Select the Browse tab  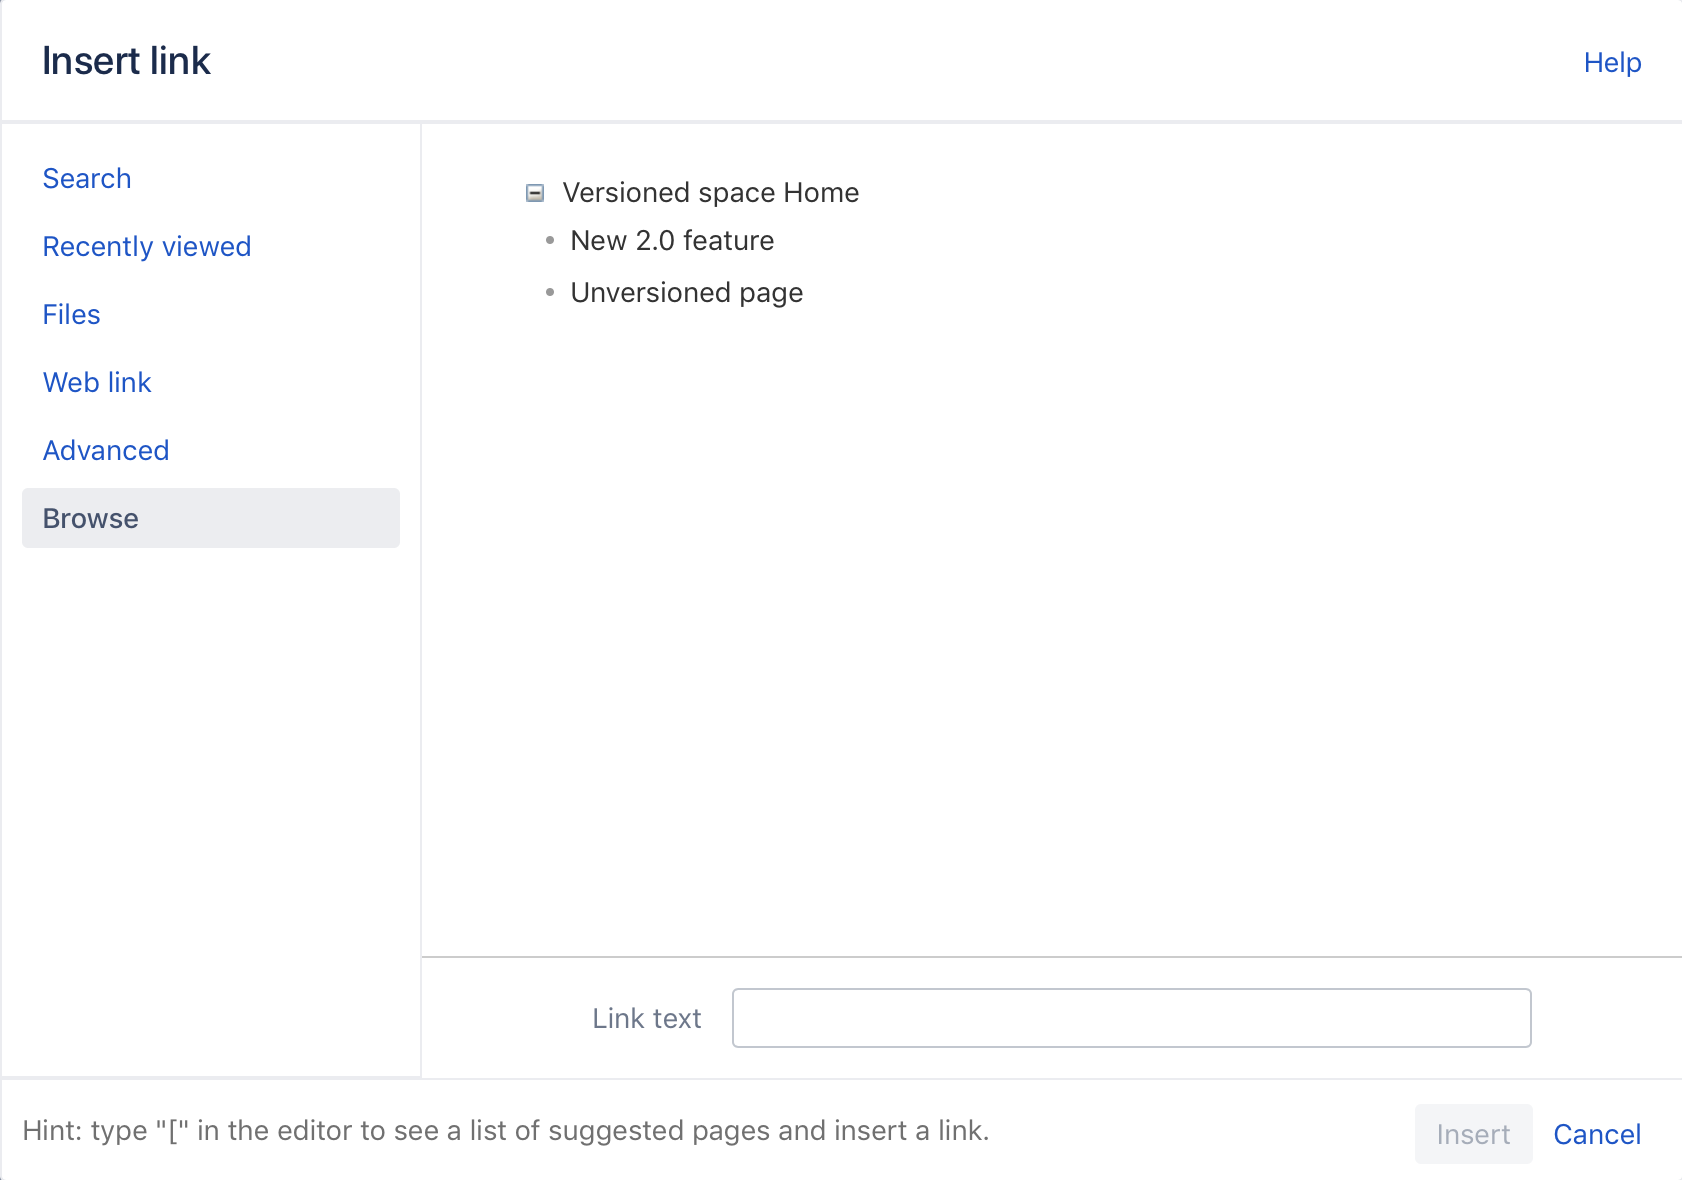point(91,519)
